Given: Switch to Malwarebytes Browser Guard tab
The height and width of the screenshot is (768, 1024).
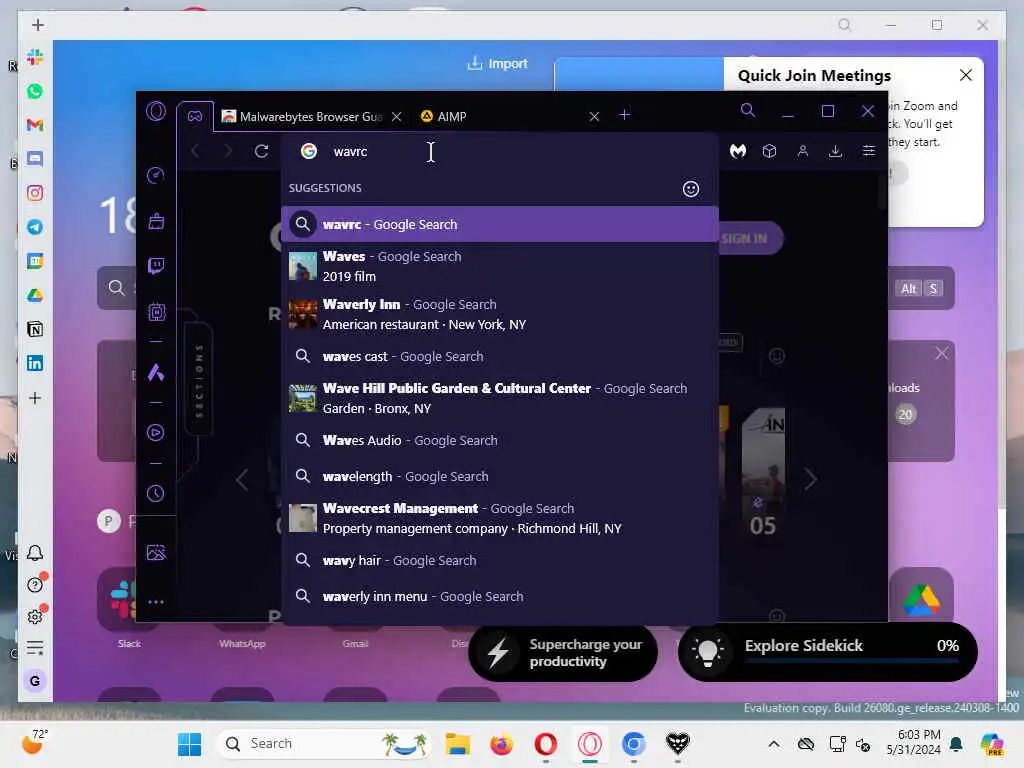Looking at the screenshot, I should pyautogui.click(x=302, y=116).
